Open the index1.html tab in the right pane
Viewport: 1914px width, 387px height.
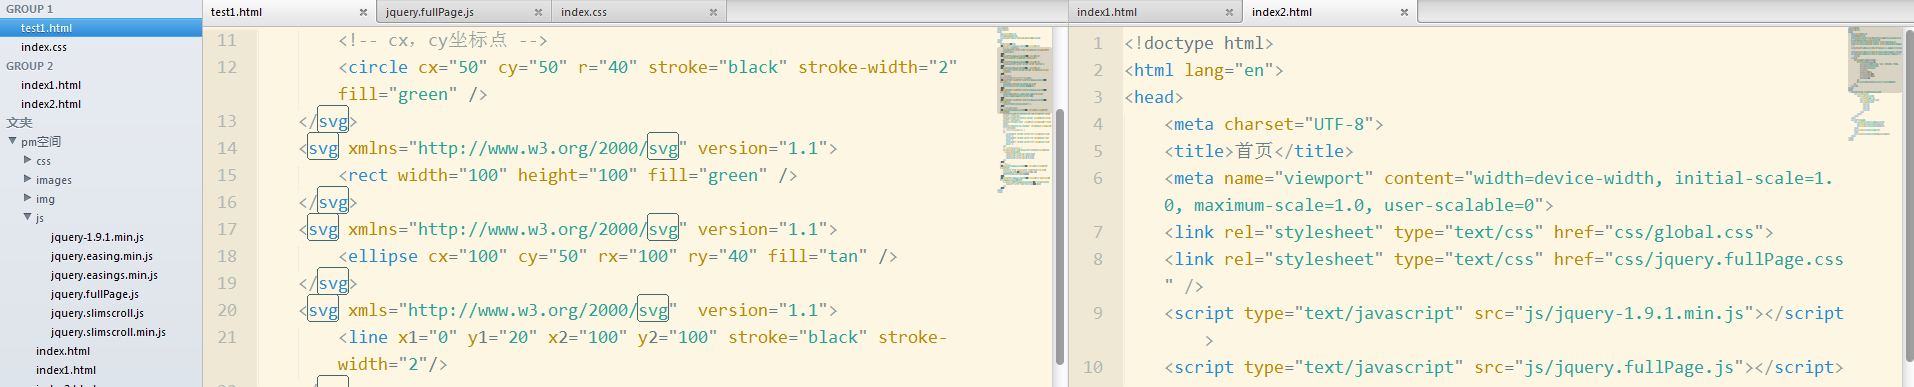coord(1156,12)
